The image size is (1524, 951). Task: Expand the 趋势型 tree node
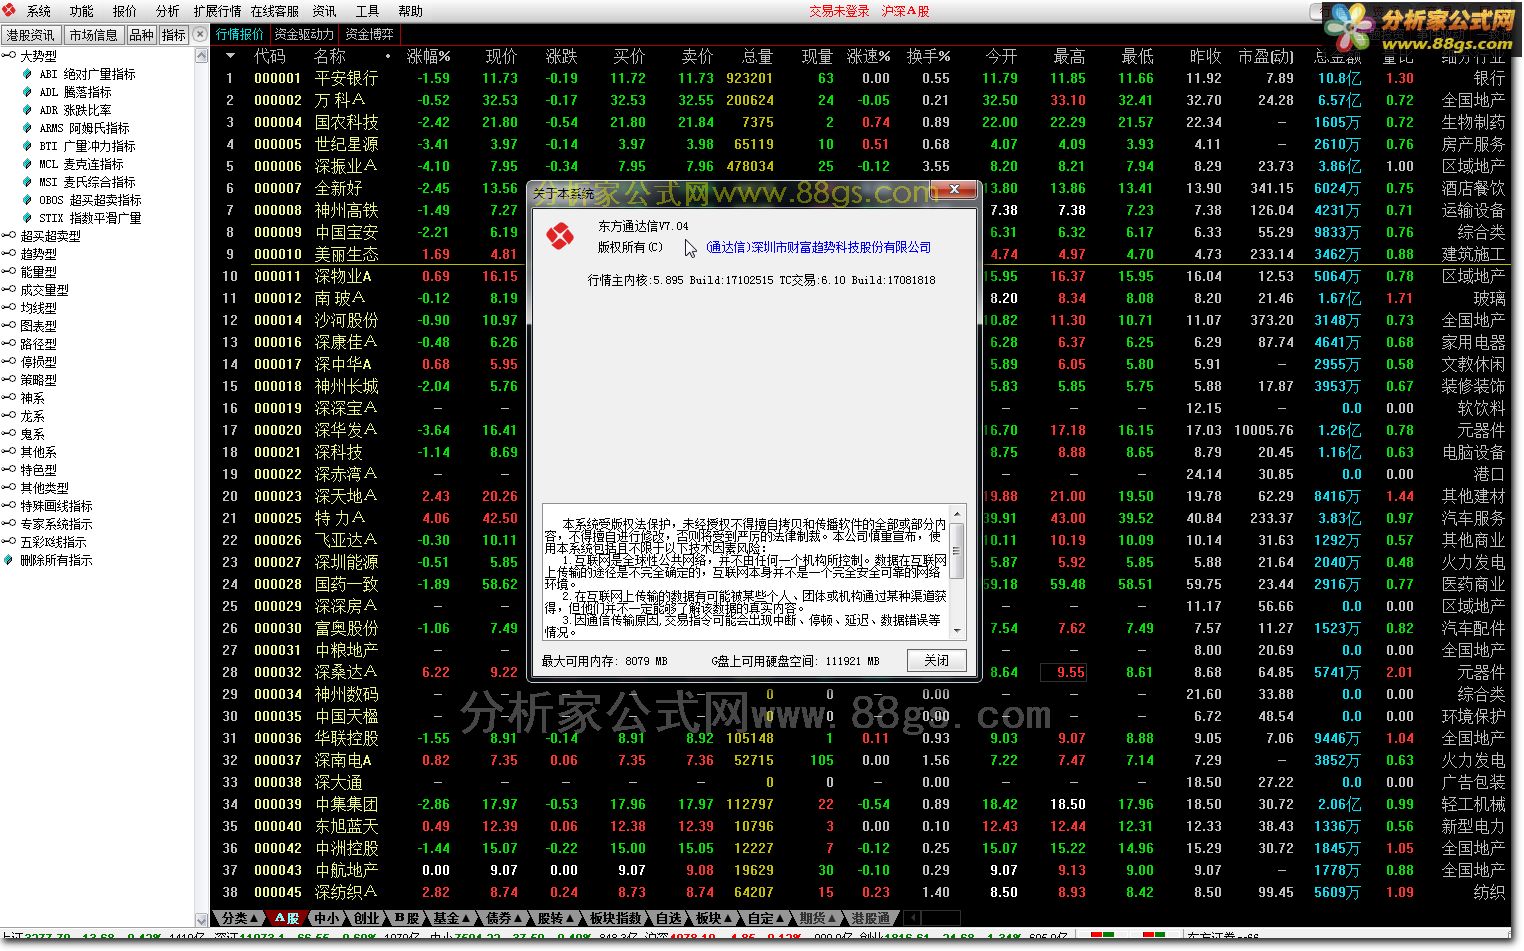(x=9, y=254)
